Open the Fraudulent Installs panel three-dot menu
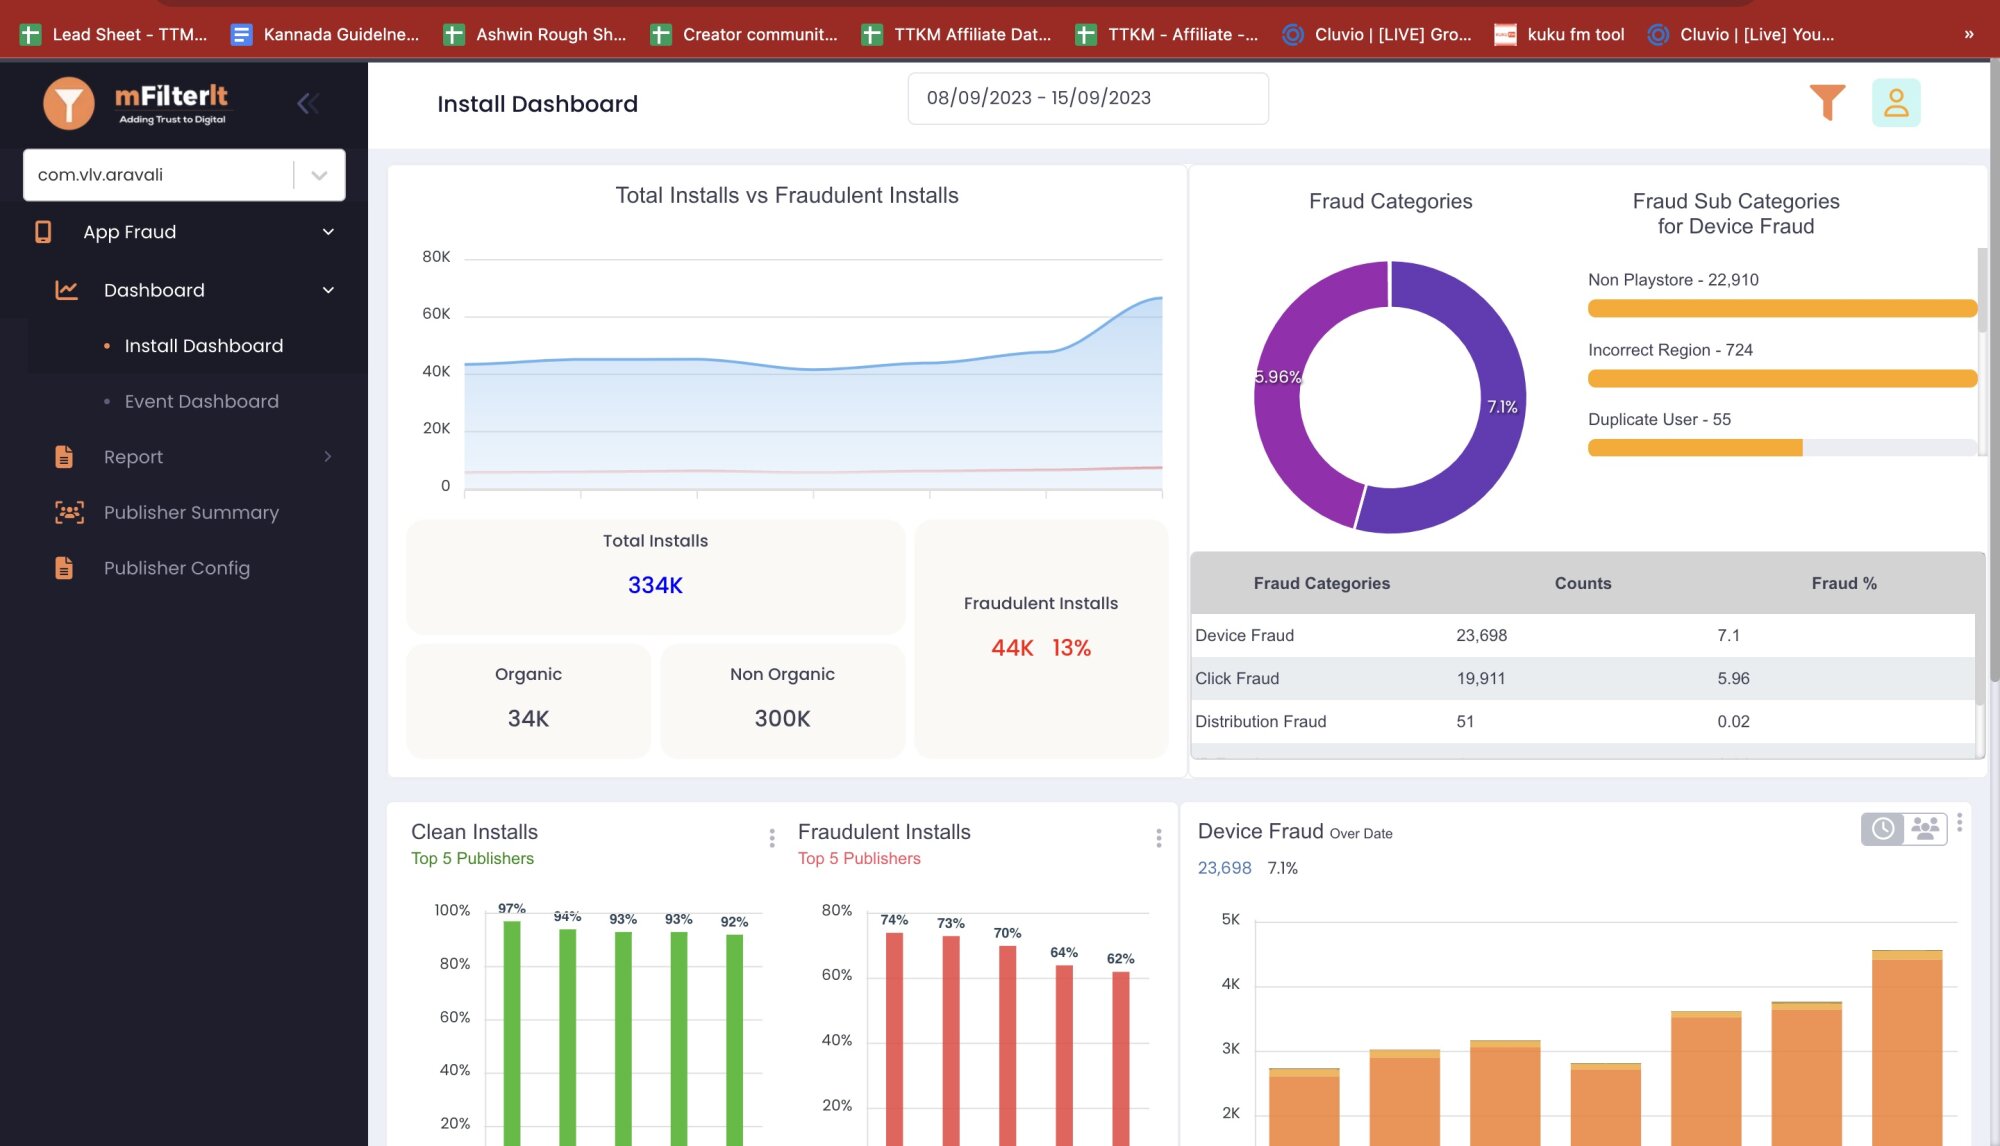2000x1146 pixels. coord(1159,838)
